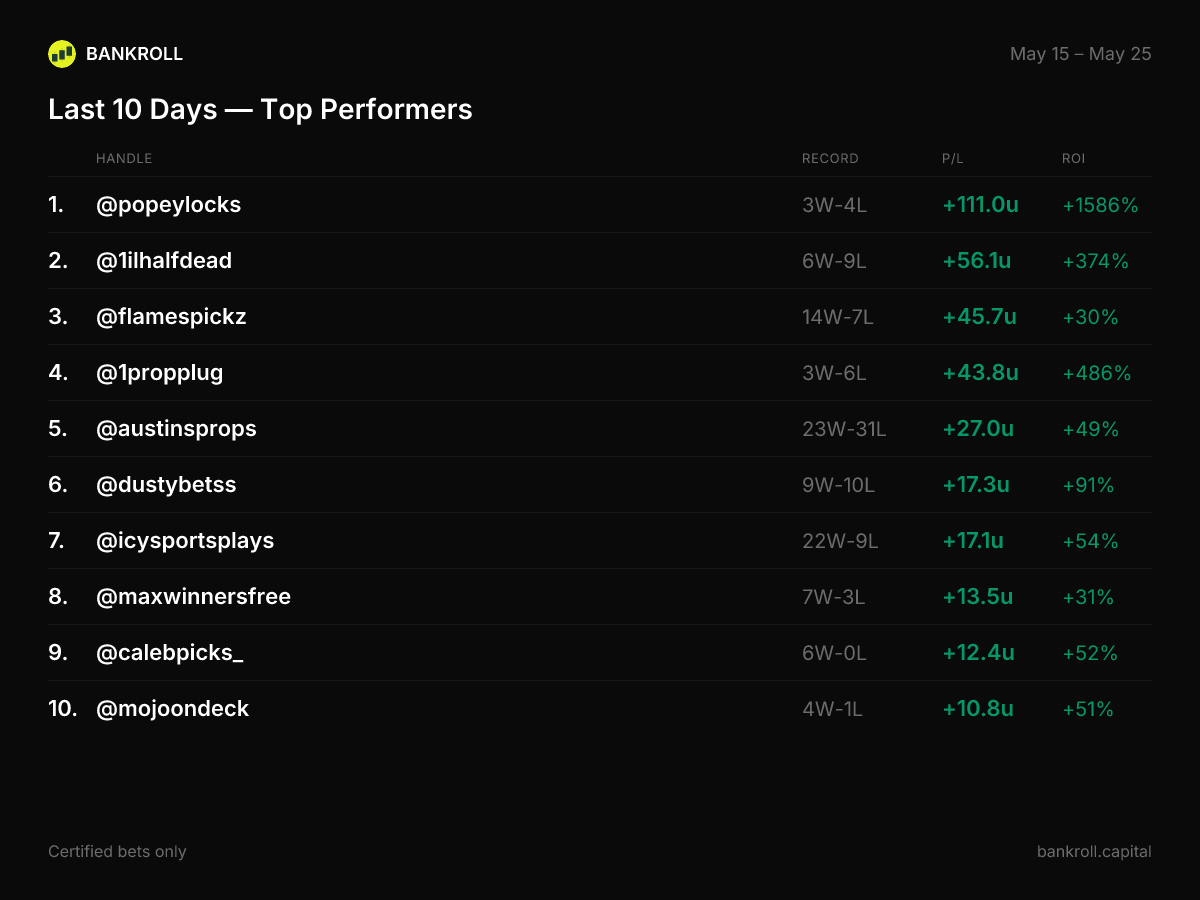Click the +31% ROI value
The image size is (1200, 900).
1088,597
